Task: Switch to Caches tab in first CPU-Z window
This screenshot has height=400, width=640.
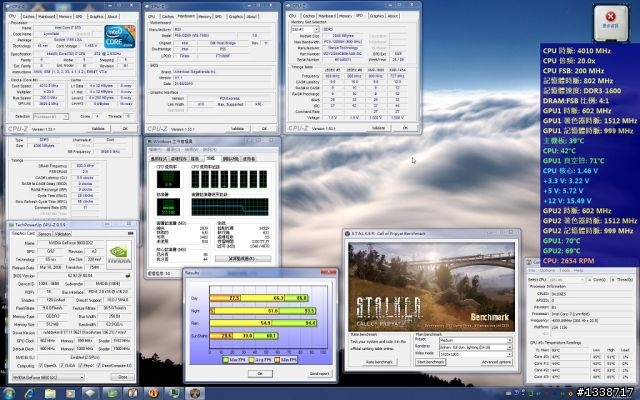Action: point(28,16)
